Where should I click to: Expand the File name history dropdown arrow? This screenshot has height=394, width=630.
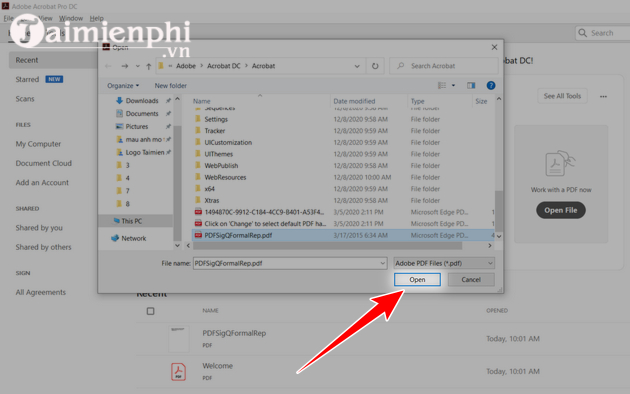[382, 263]
